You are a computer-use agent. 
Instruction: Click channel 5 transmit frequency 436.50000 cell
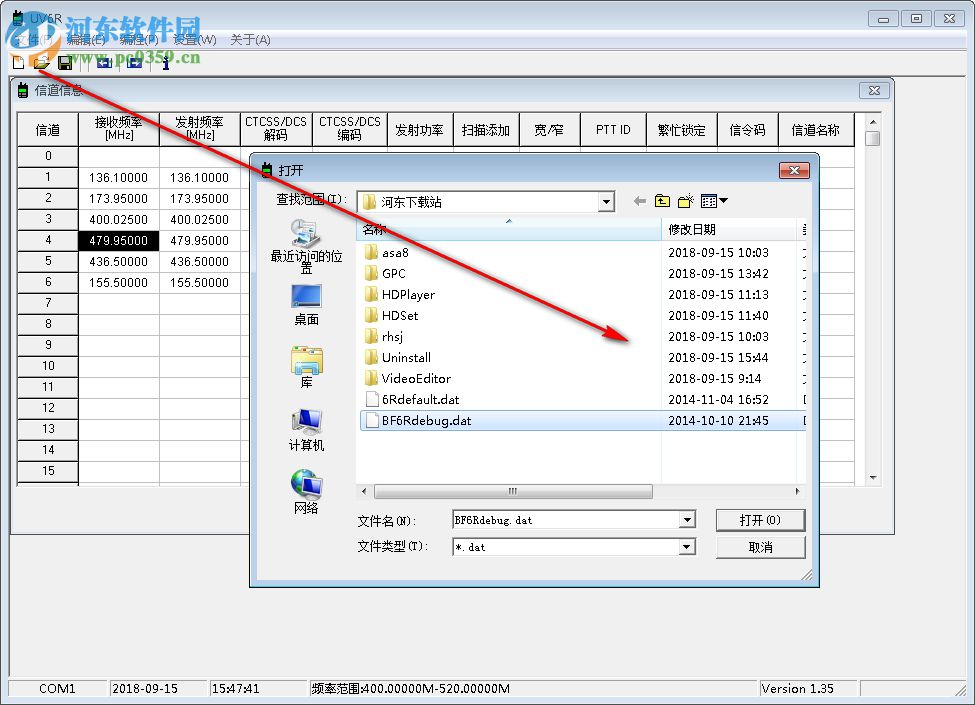click(200, 262)
